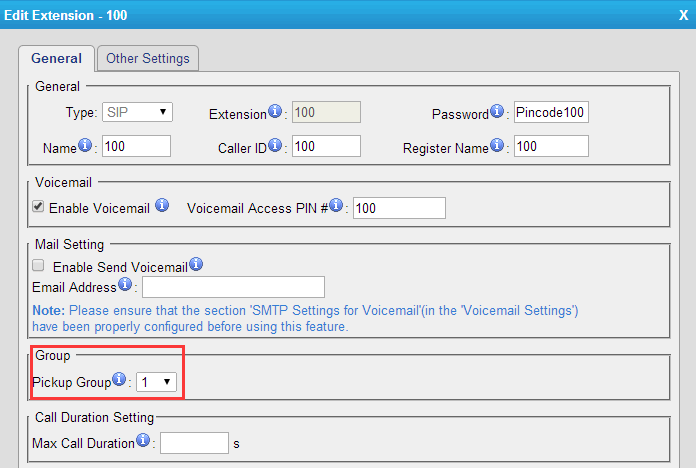Click the Edit Extension - 100 title
696x468 pixels.
click(x=66, y=15)
